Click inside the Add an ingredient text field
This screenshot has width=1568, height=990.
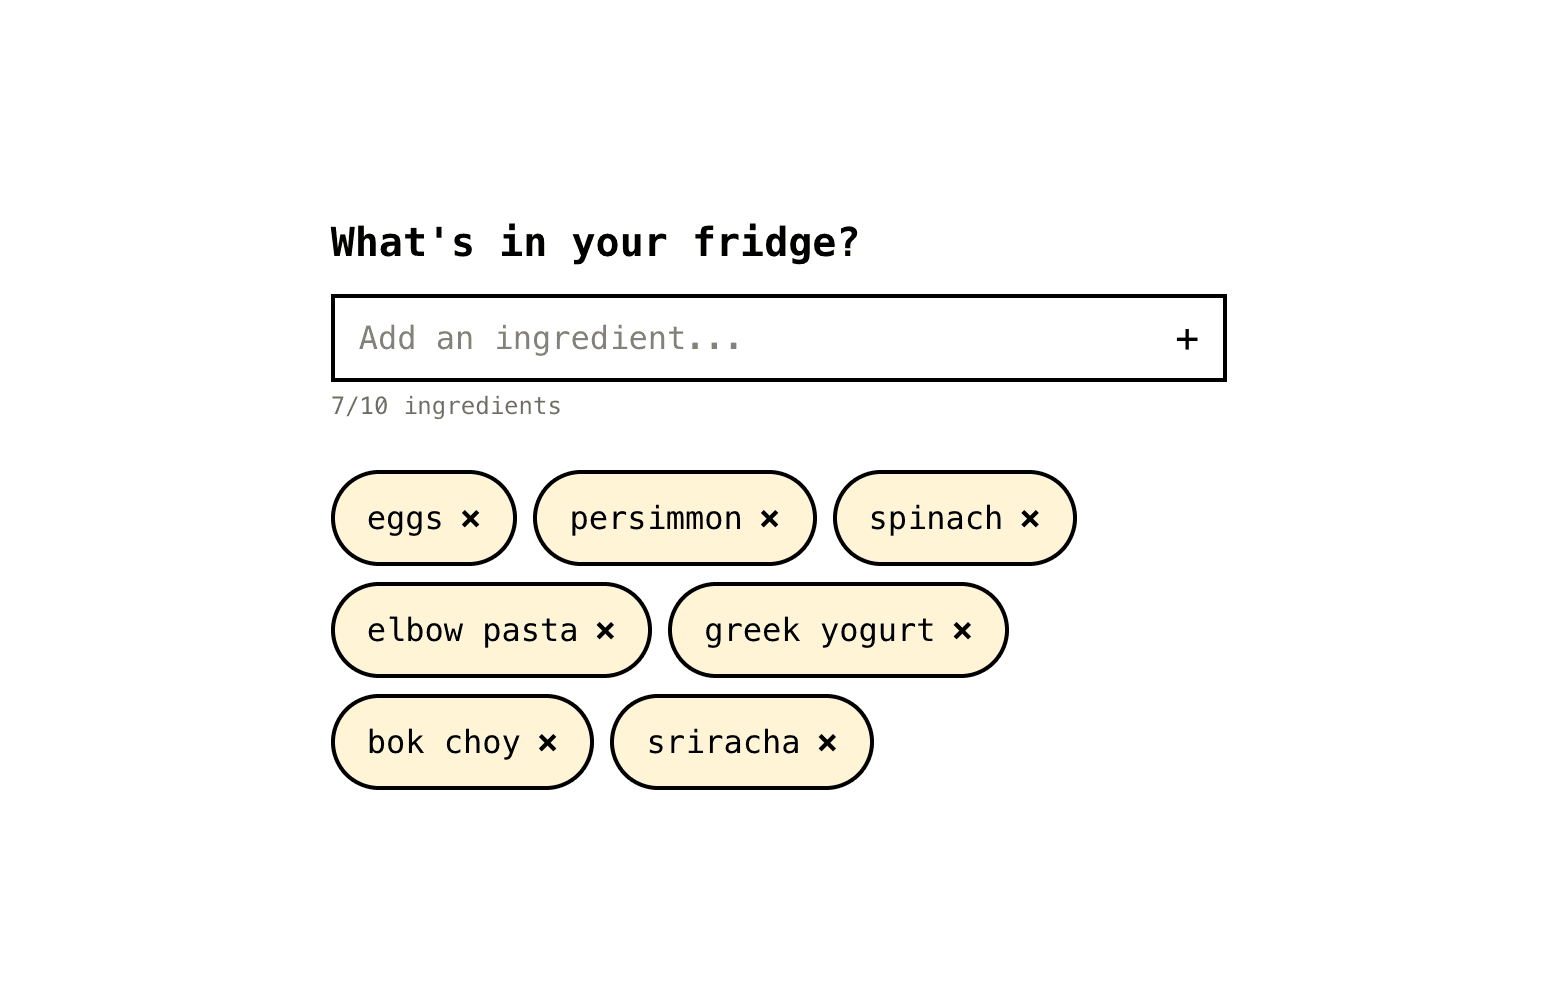coord(700,338)
